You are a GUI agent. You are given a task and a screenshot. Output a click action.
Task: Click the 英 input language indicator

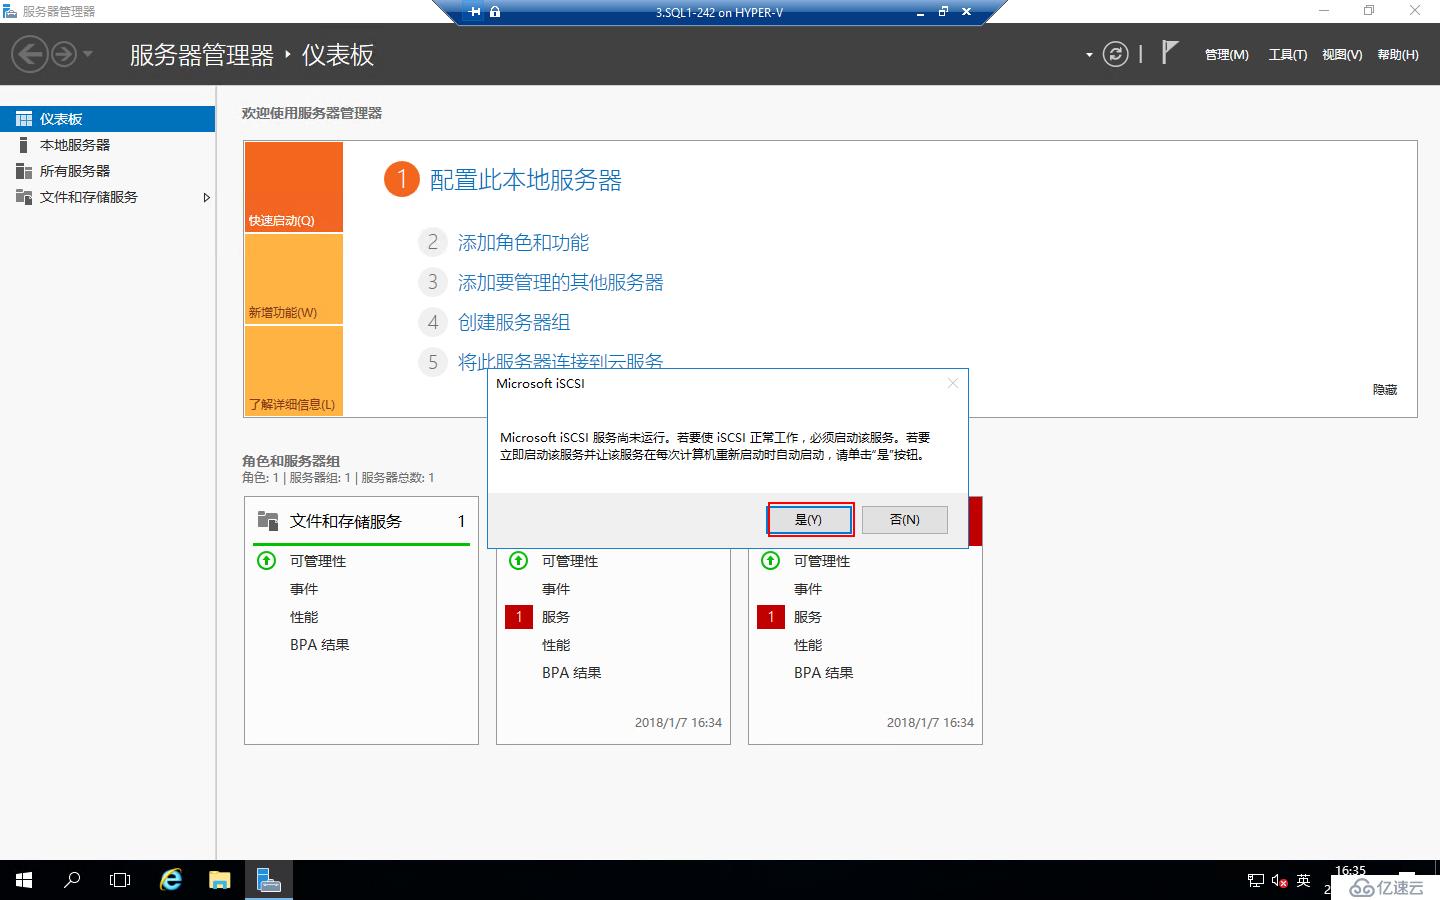pyautogui.click(x=1303, y=881)
